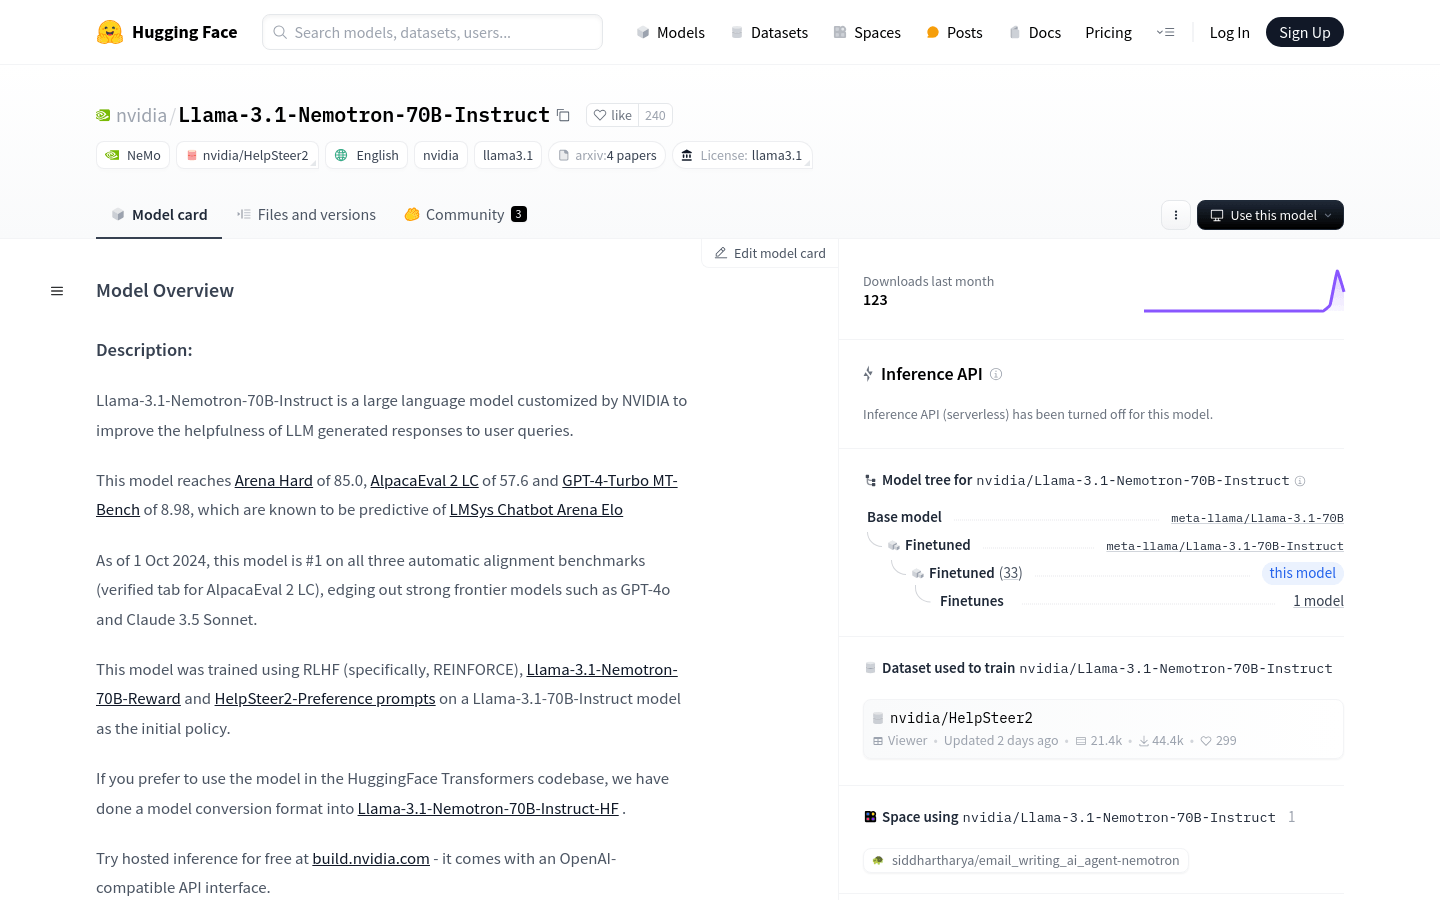
Task: Copy model name with the clipboard icon
Action: 563,115
